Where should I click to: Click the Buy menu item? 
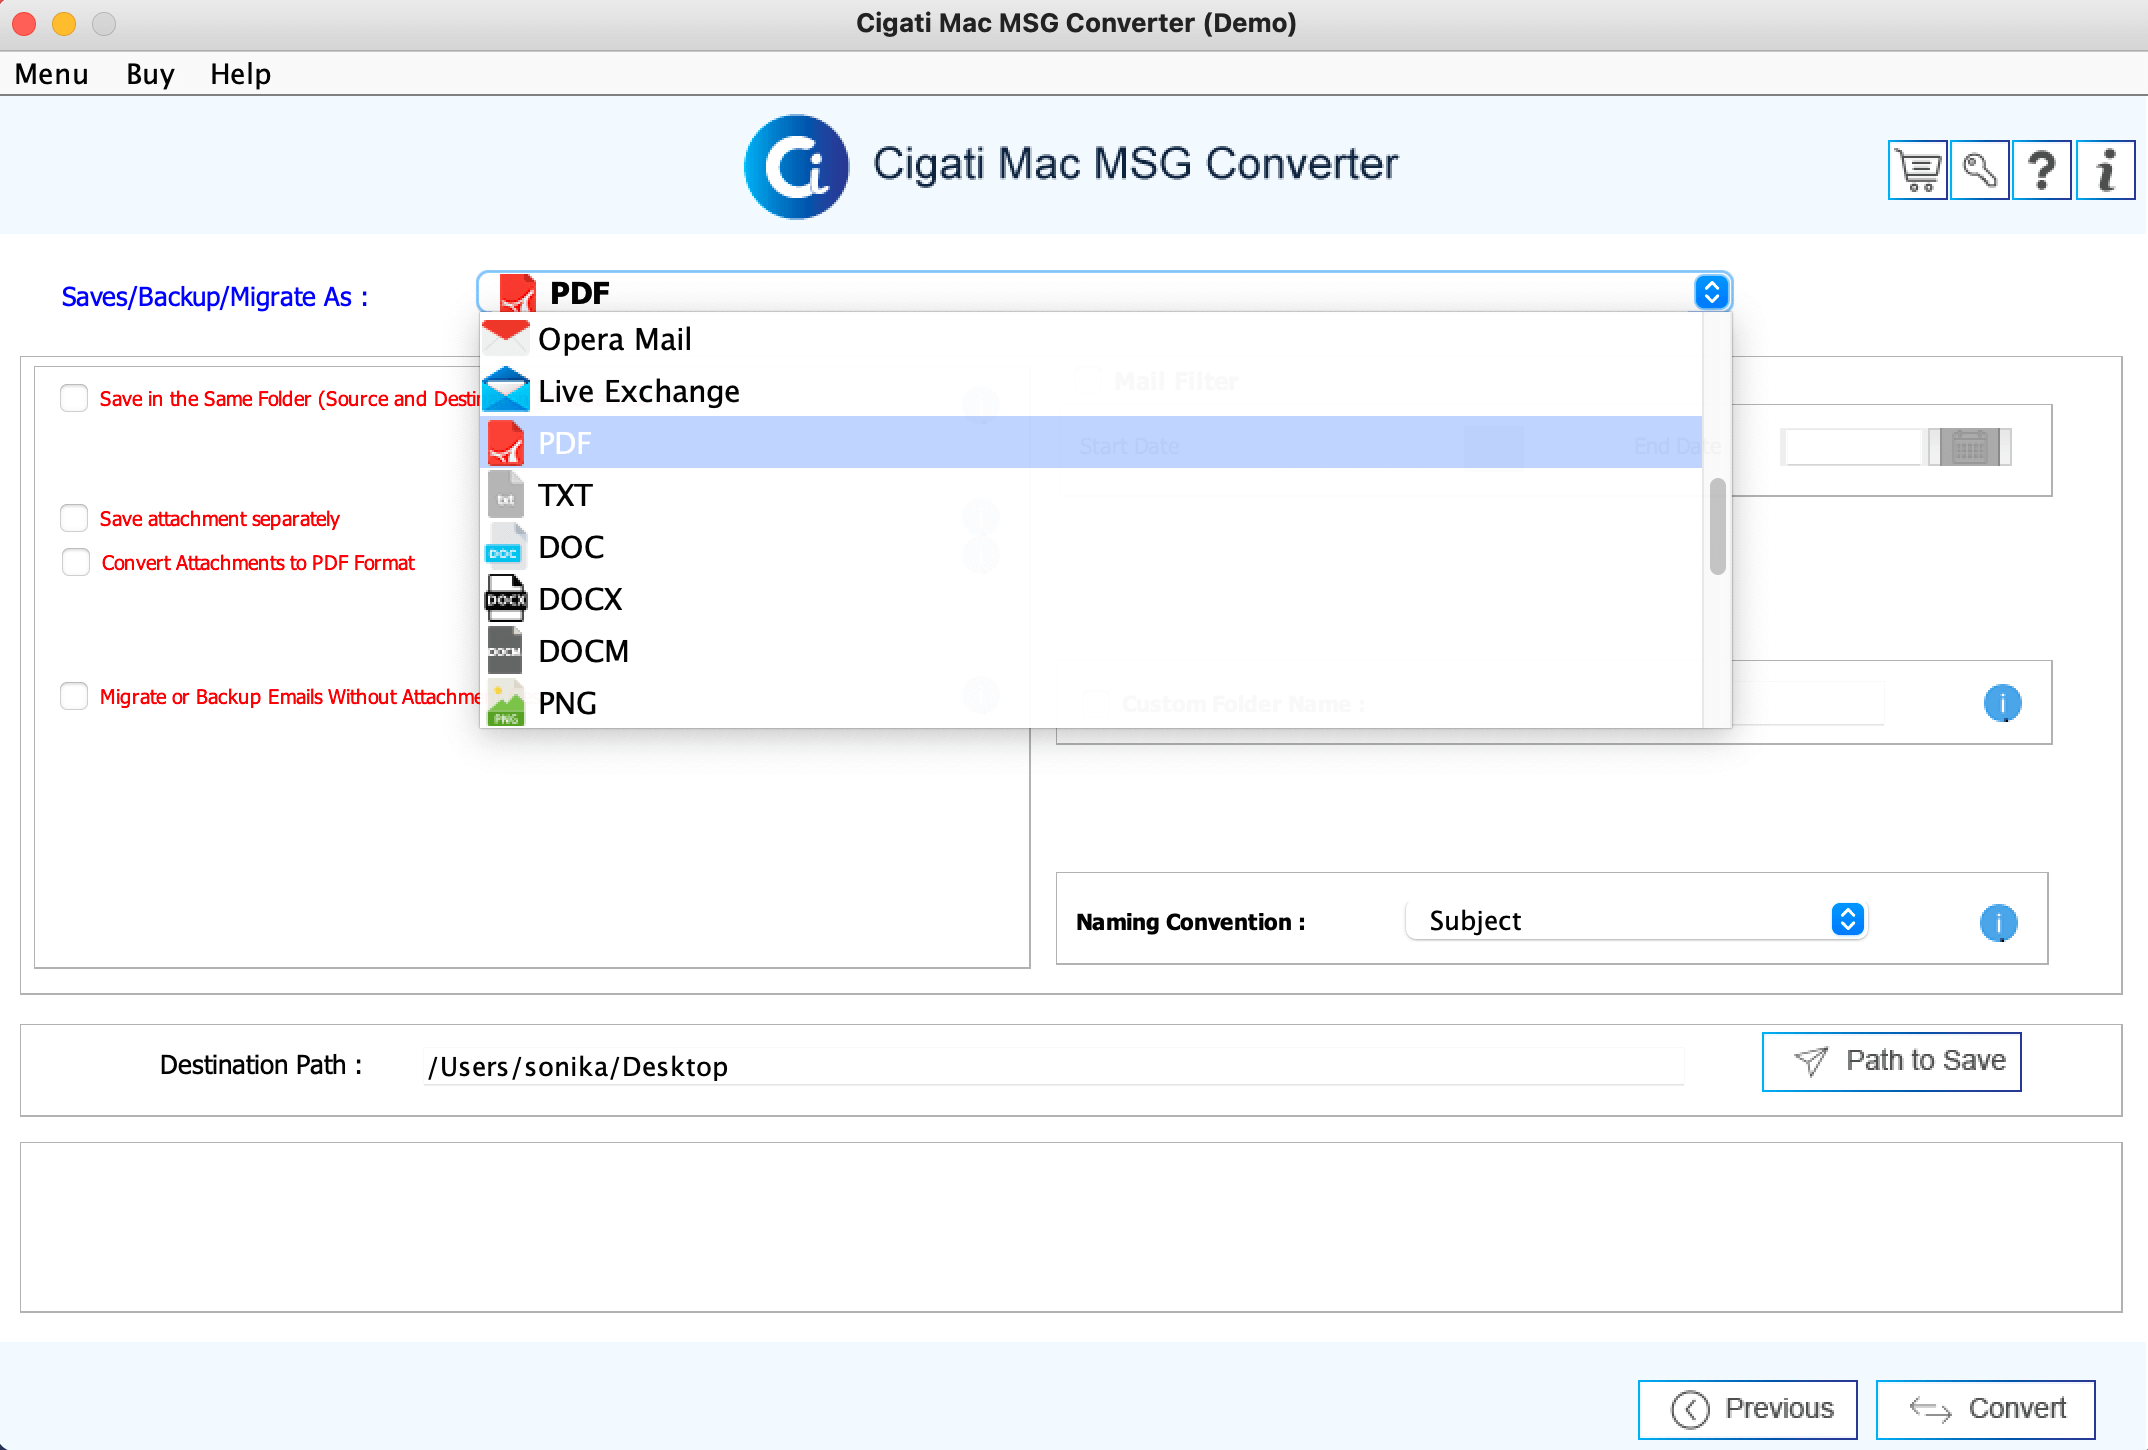[x=149, y=74]
